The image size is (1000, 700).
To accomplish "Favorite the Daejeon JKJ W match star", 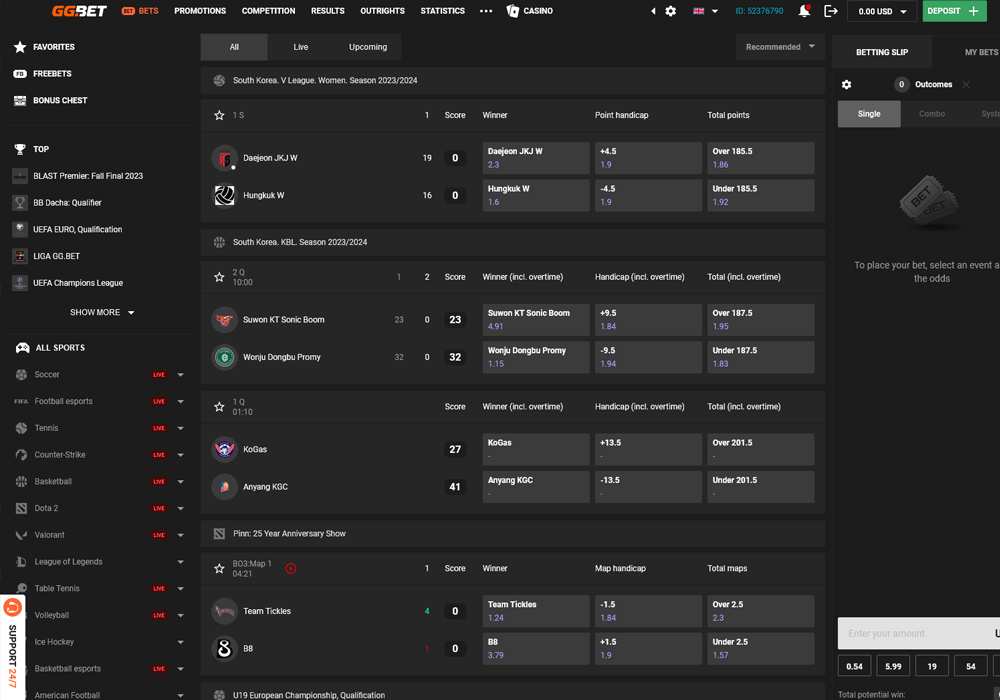I will point(220,115).
